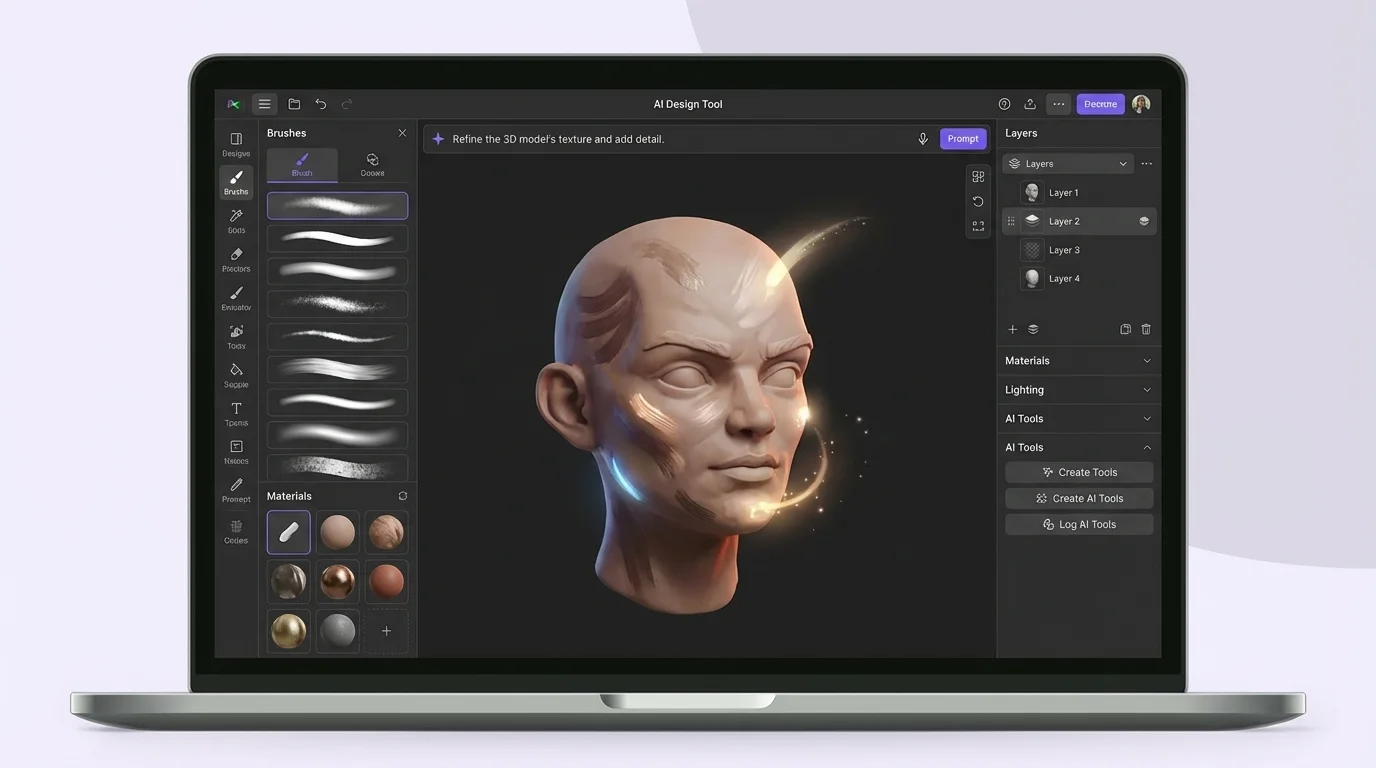Open the hamburger menu in the top toolbar
Image resolution: width=1376 pixels, height=768 pixels.
[264, 103]
